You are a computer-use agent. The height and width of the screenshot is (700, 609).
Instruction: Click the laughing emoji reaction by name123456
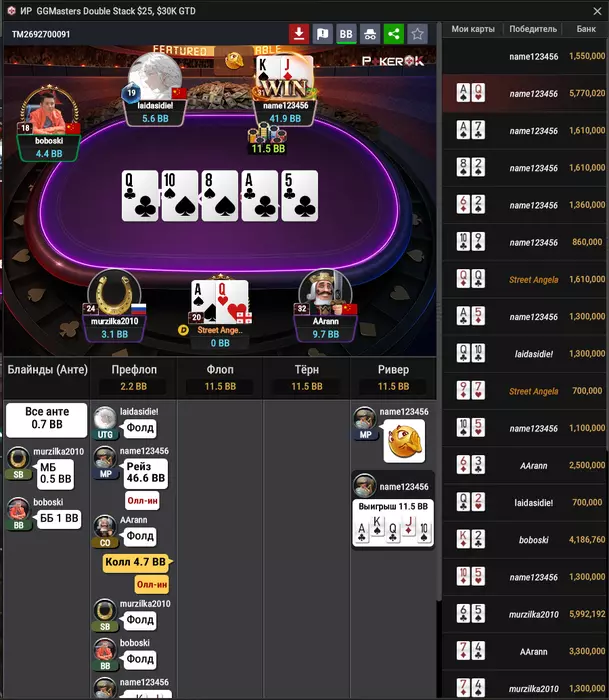pos(404,441)
